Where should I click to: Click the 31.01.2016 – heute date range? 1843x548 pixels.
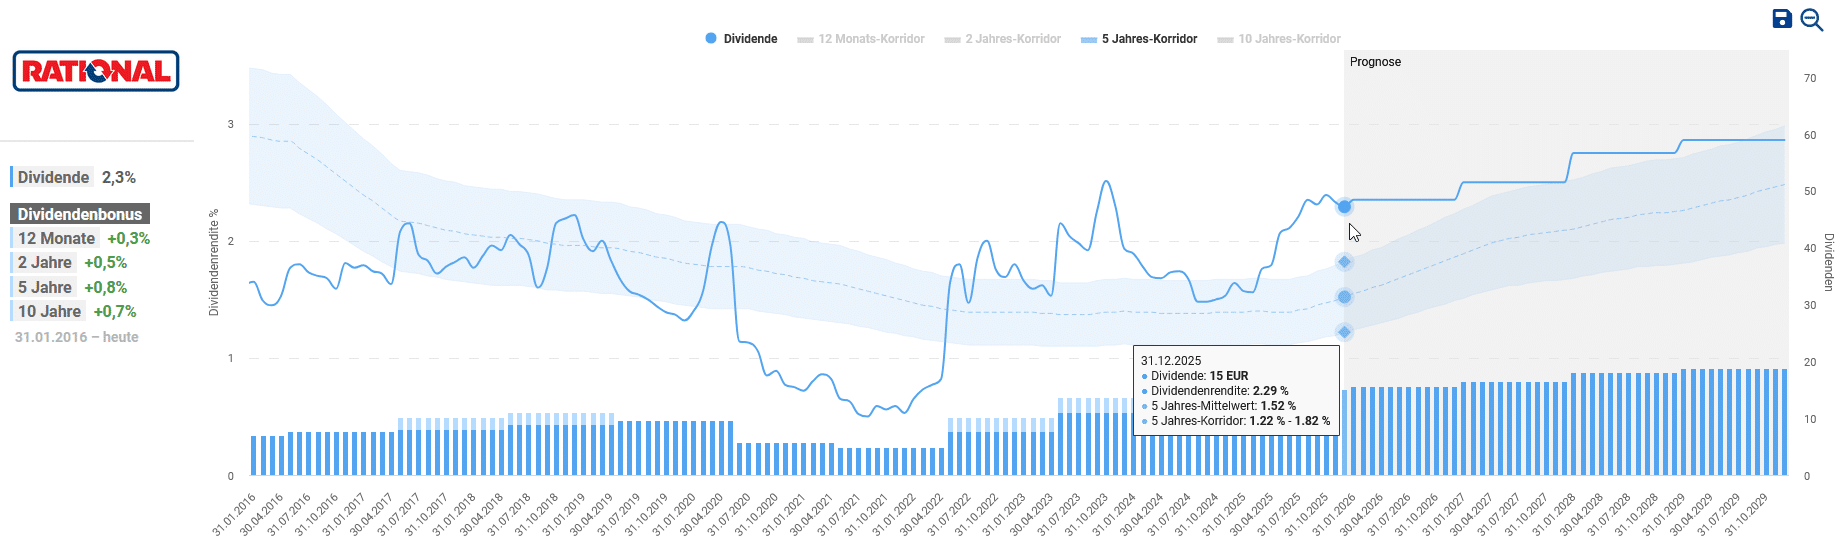77,337
